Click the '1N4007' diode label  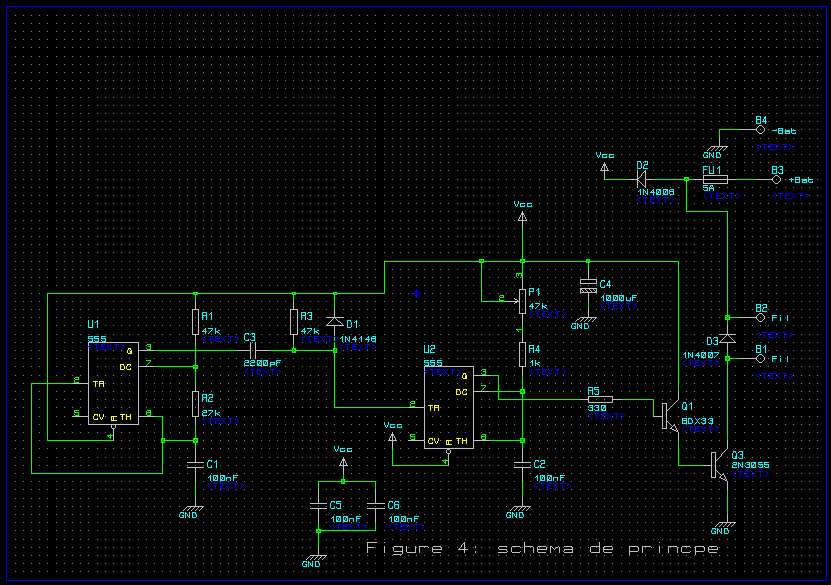701,355
